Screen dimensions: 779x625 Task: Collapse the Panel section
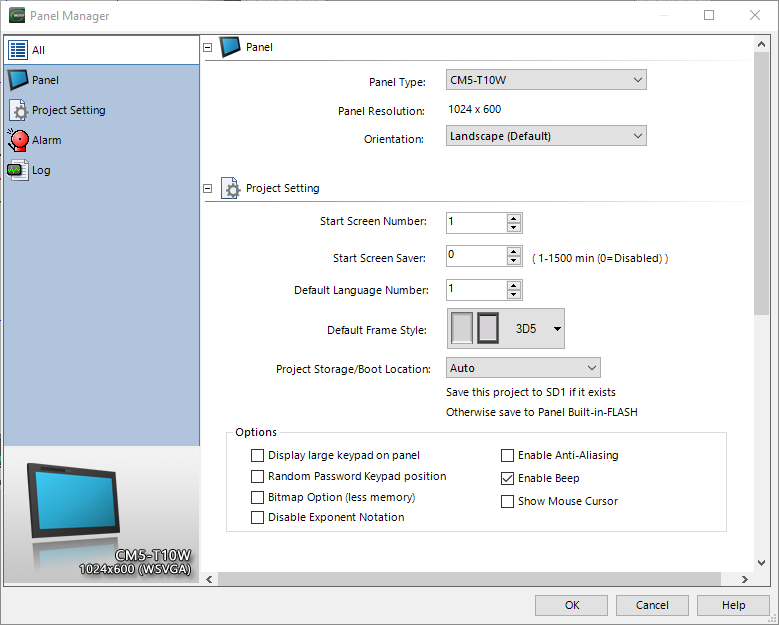tap(209, 47)
